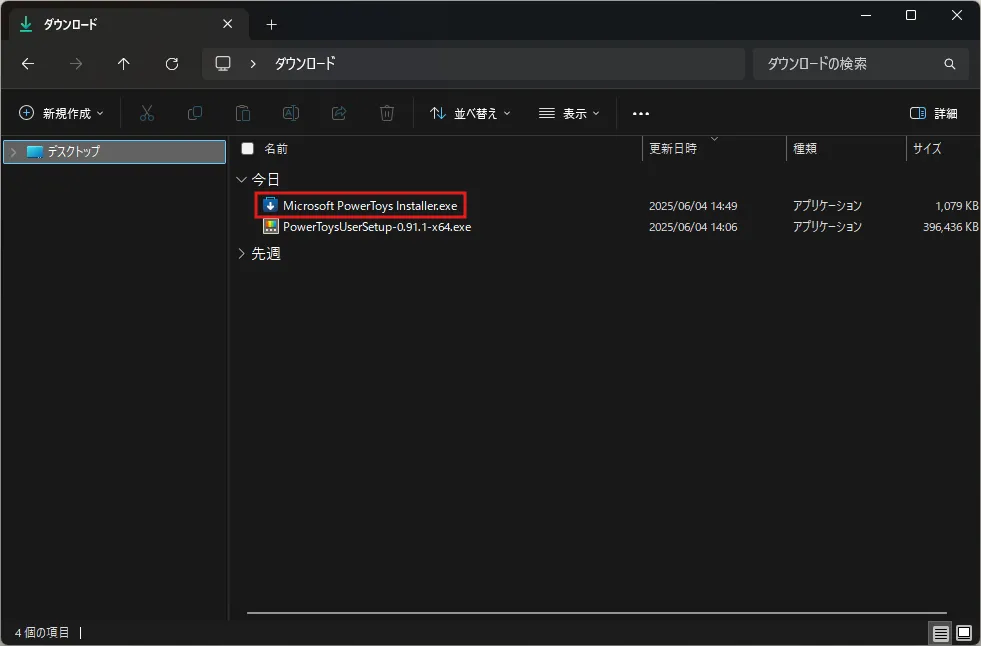The height and width of the screenshot is (646, 981).
Task: Open the 並べ替え sort dropdown
Action: (470, 113)
